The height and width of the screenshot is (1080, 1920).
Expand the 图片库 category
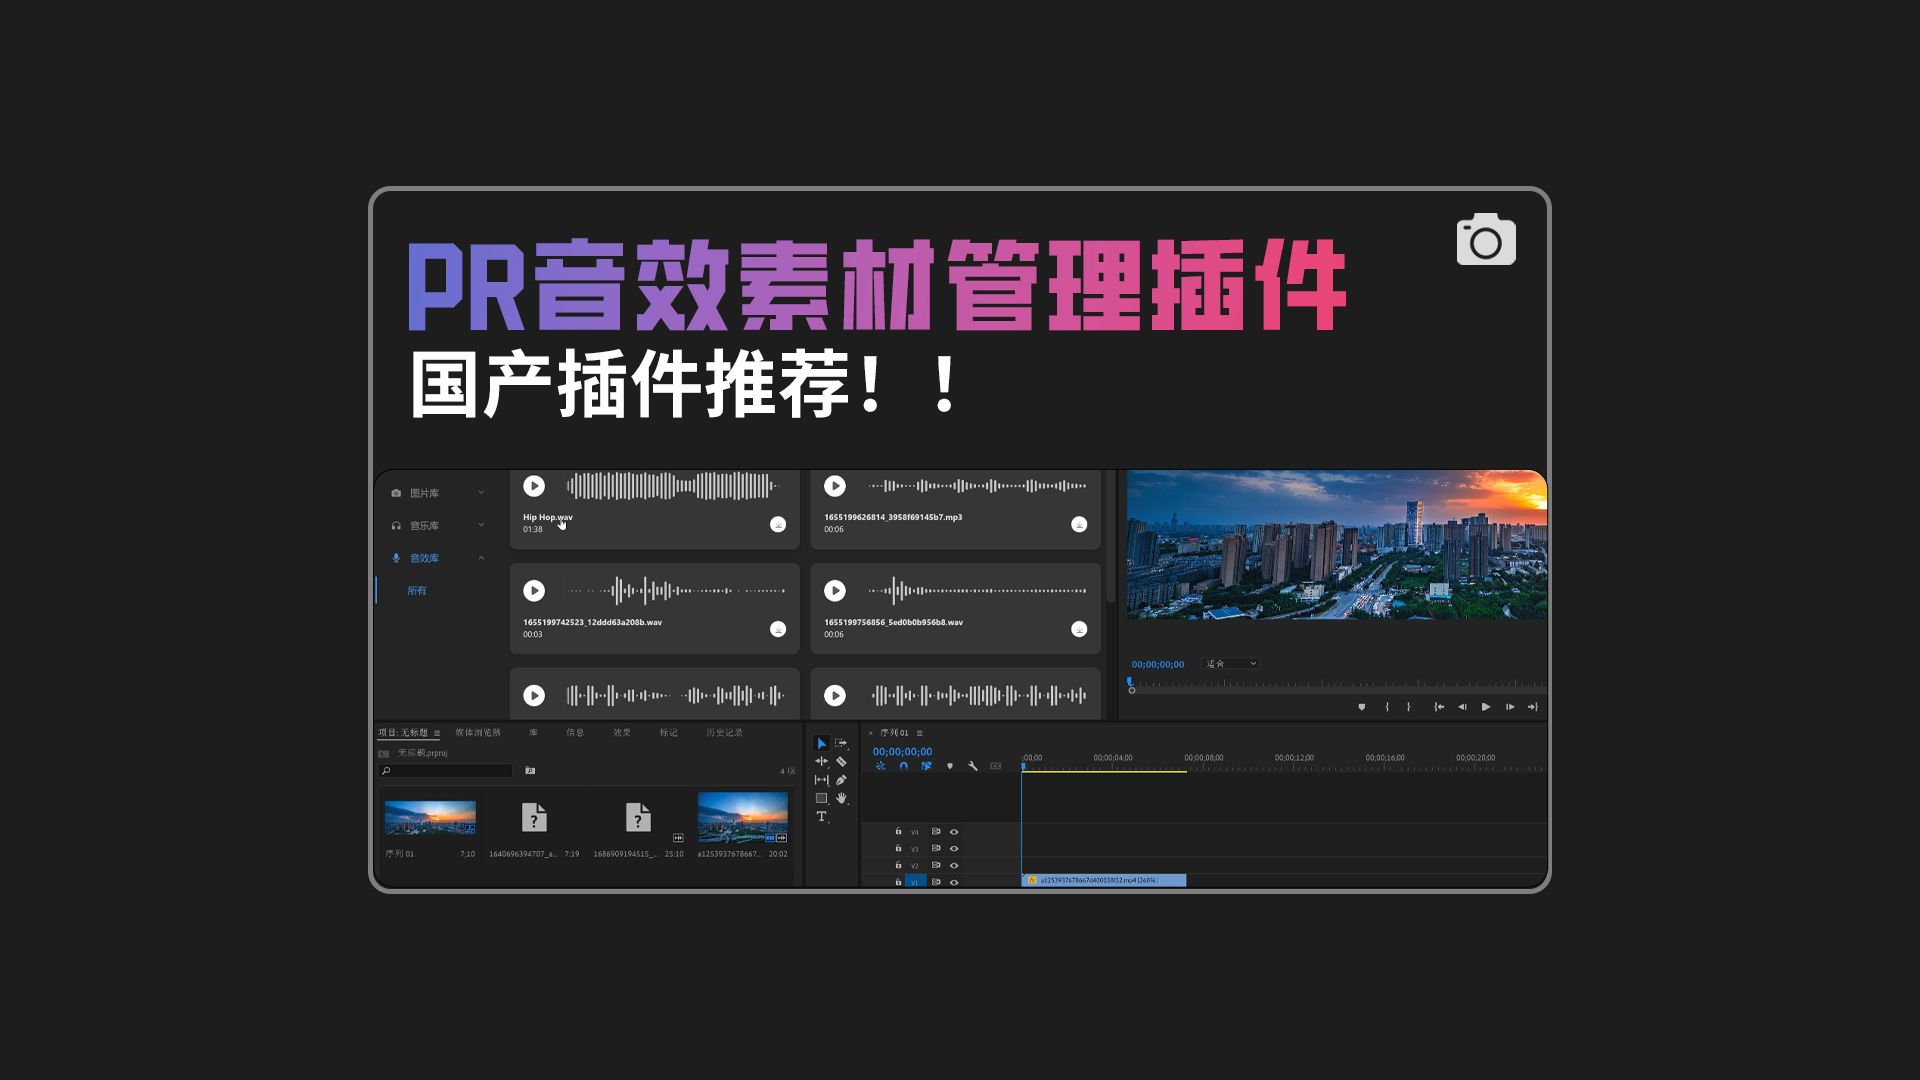click(x=481, y=493)
